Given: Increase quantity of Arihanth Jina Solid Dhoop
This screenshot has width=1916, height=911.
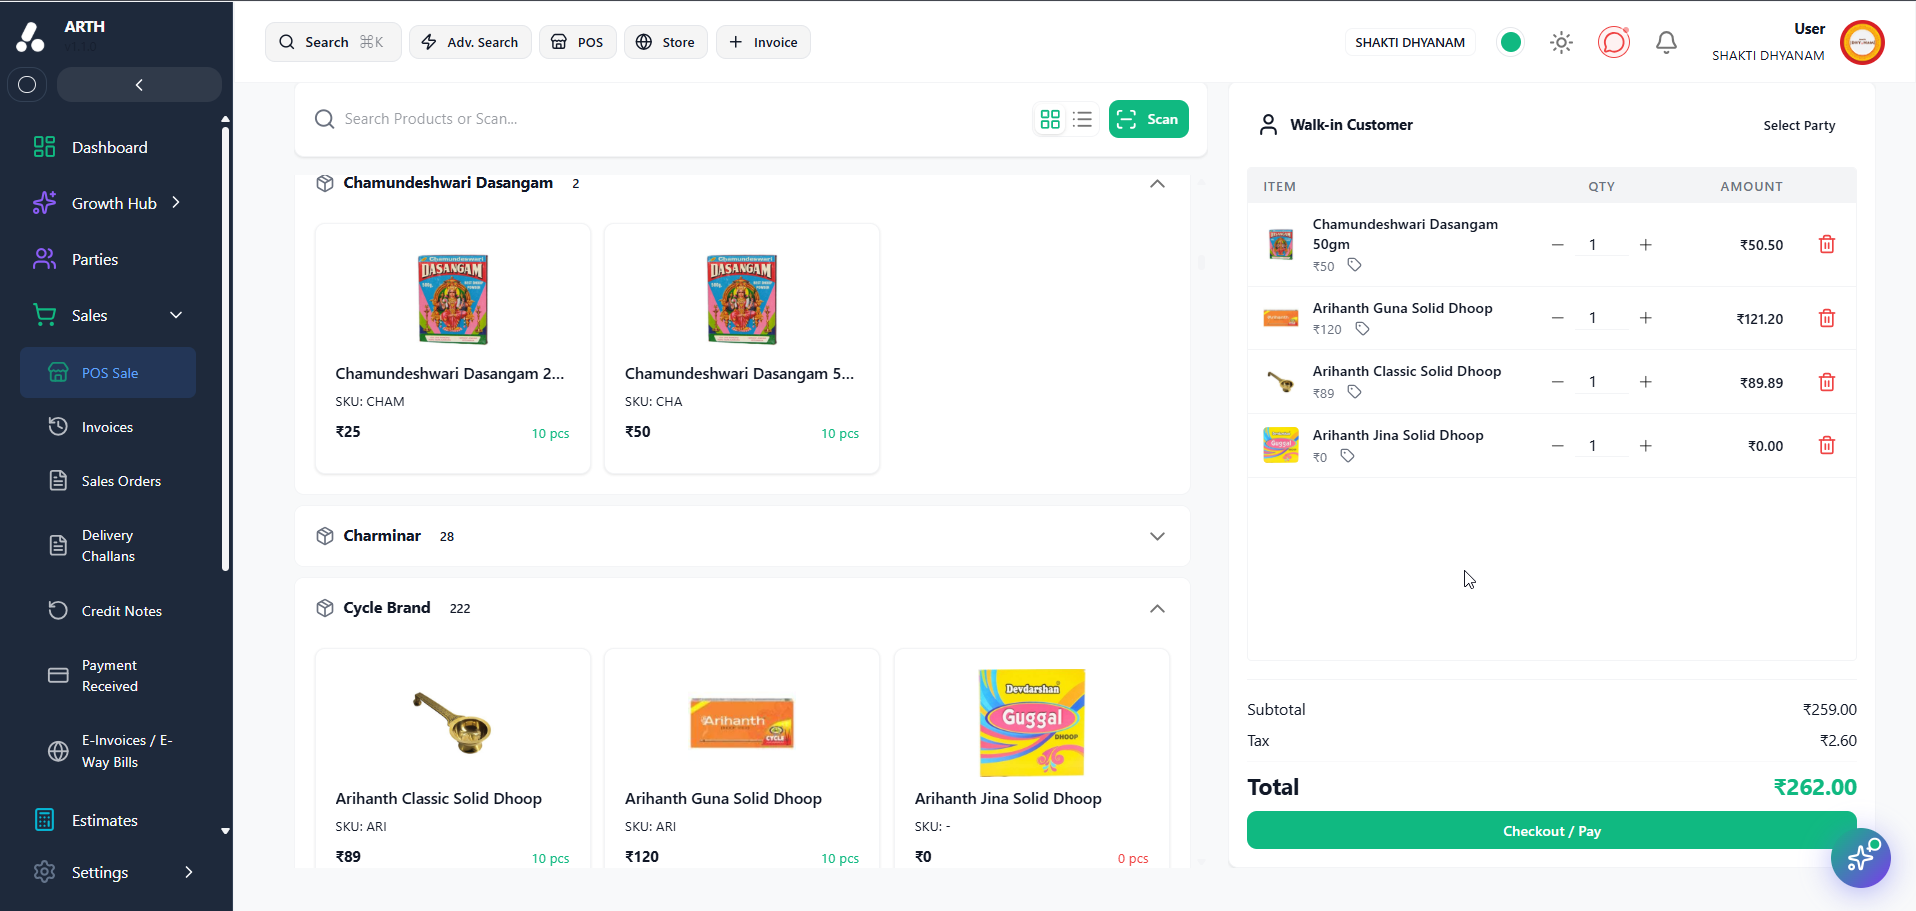Looking at the screenshot, I should [x=1645, y=446].
